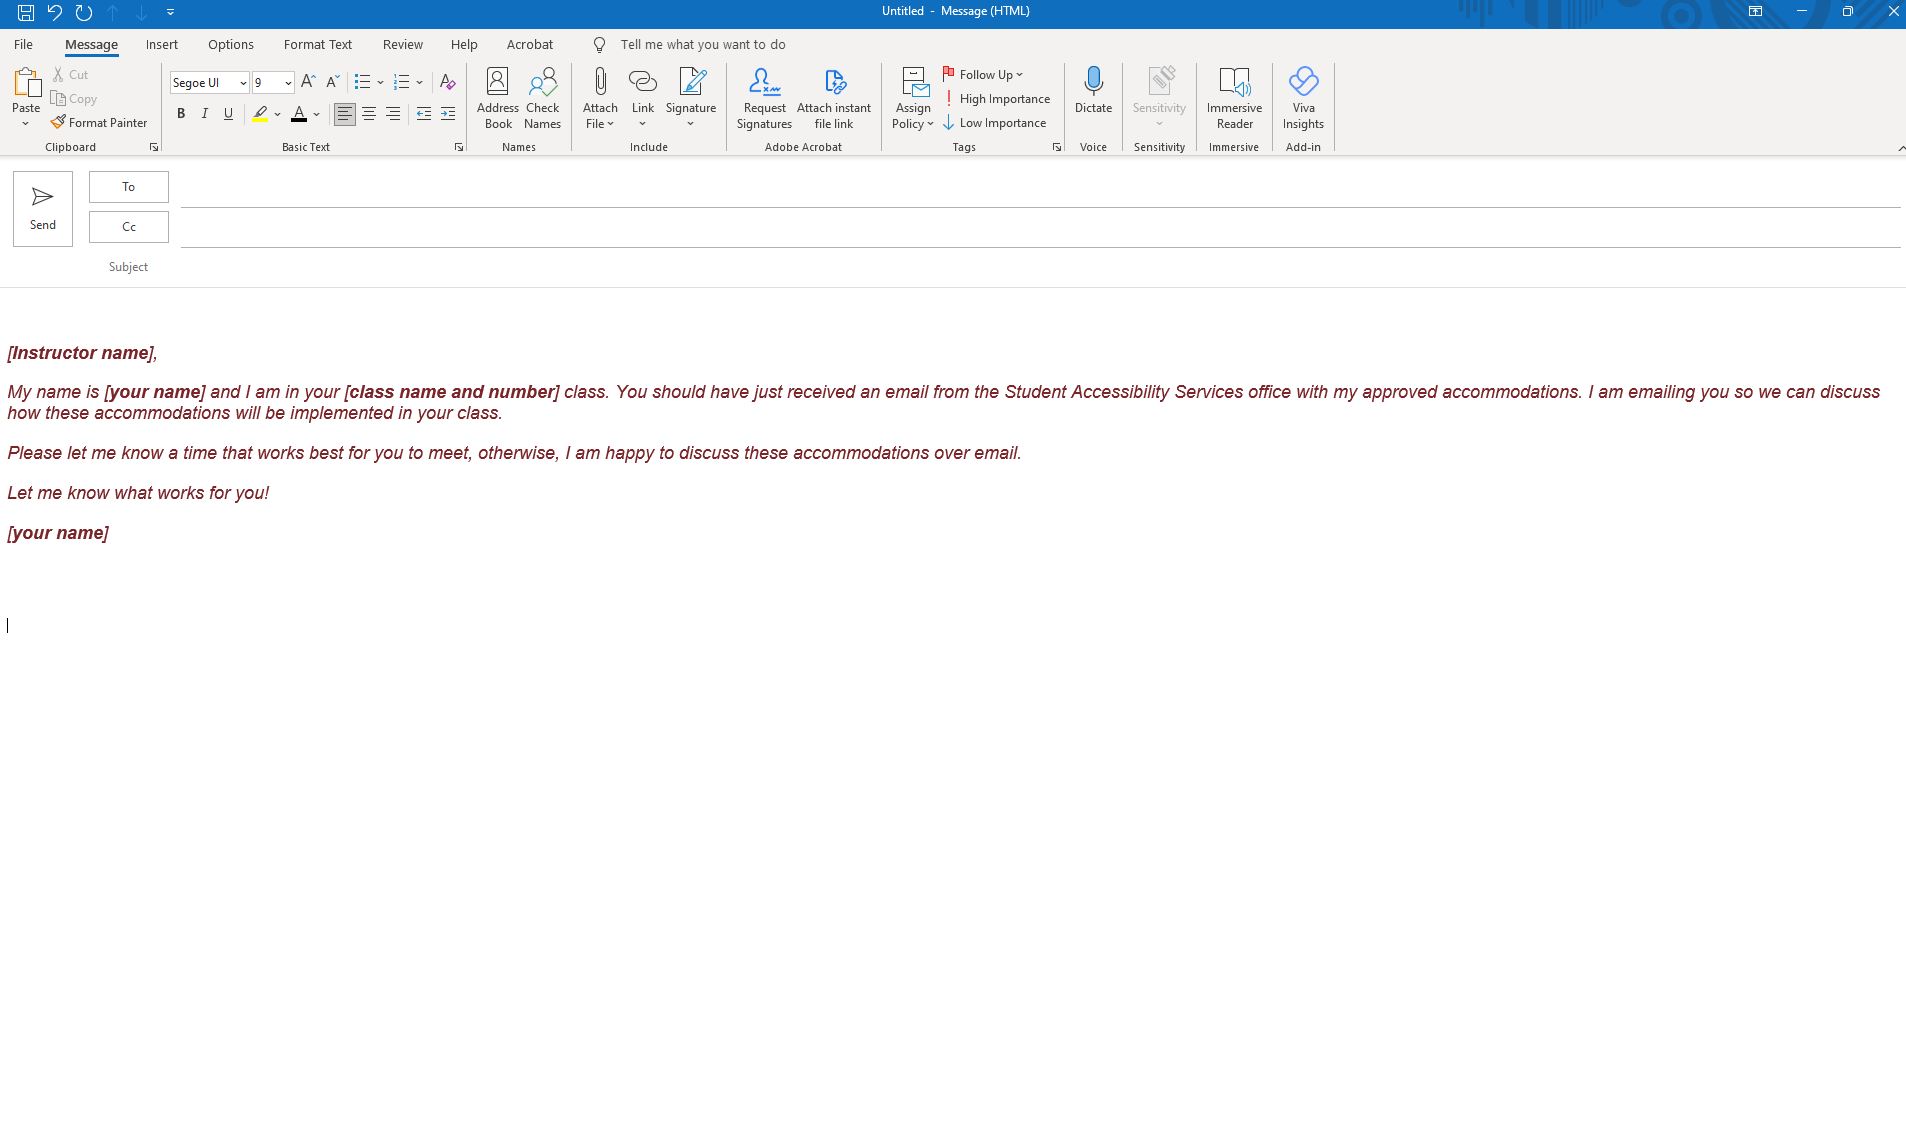Toggle underline formatting

point(228,114)
